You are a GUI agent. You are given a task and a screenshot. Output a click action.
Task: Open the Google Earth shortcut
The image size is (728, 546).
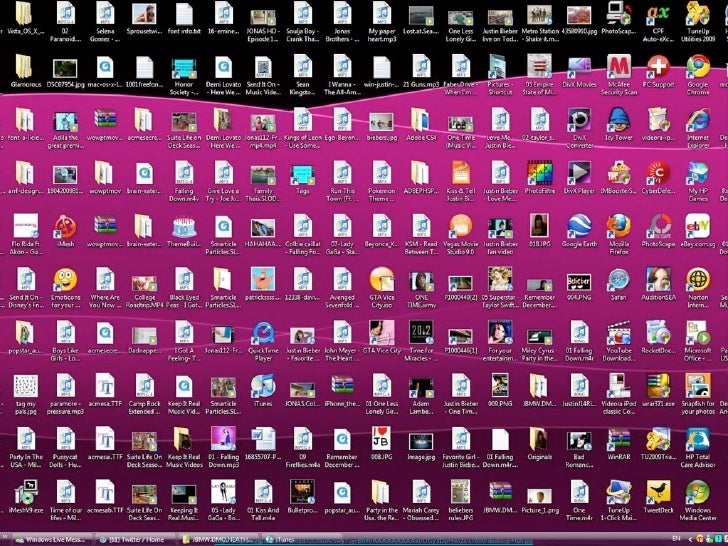click(x=578, y=225)
